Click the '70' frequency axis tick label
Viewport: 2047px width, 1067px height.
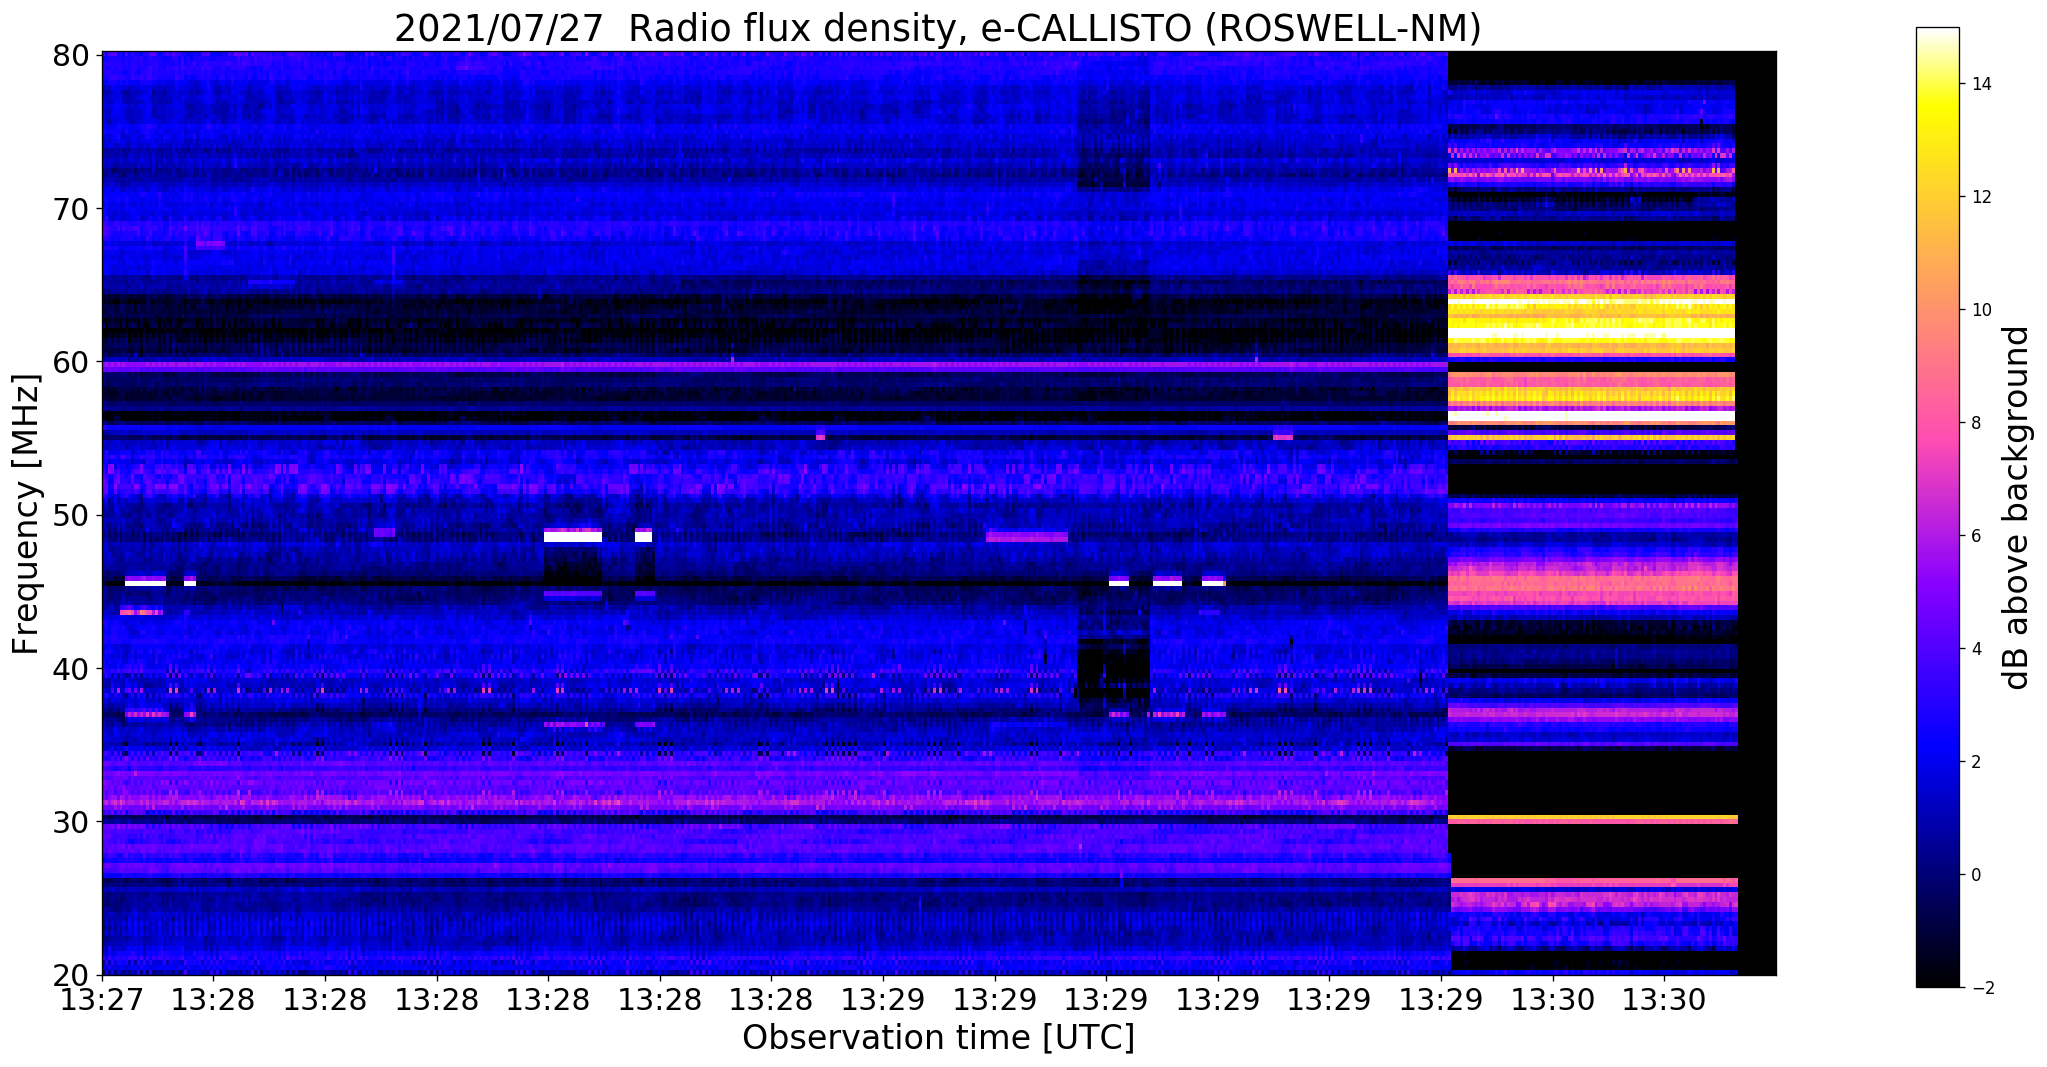73,209
